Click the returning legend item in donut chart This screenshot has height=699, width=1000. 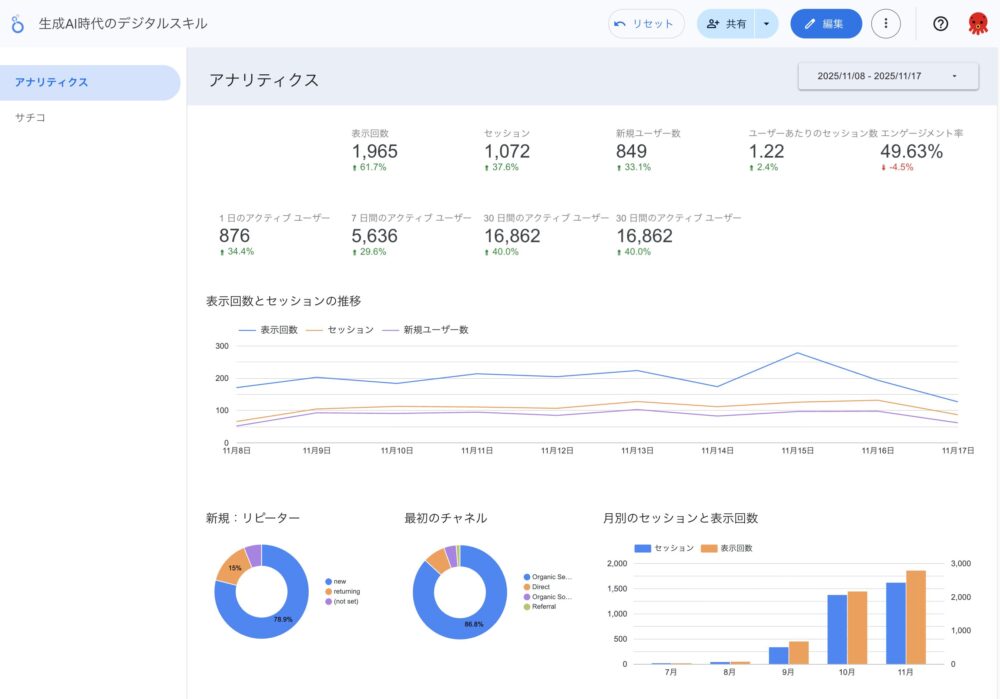[x=346, y=591]
